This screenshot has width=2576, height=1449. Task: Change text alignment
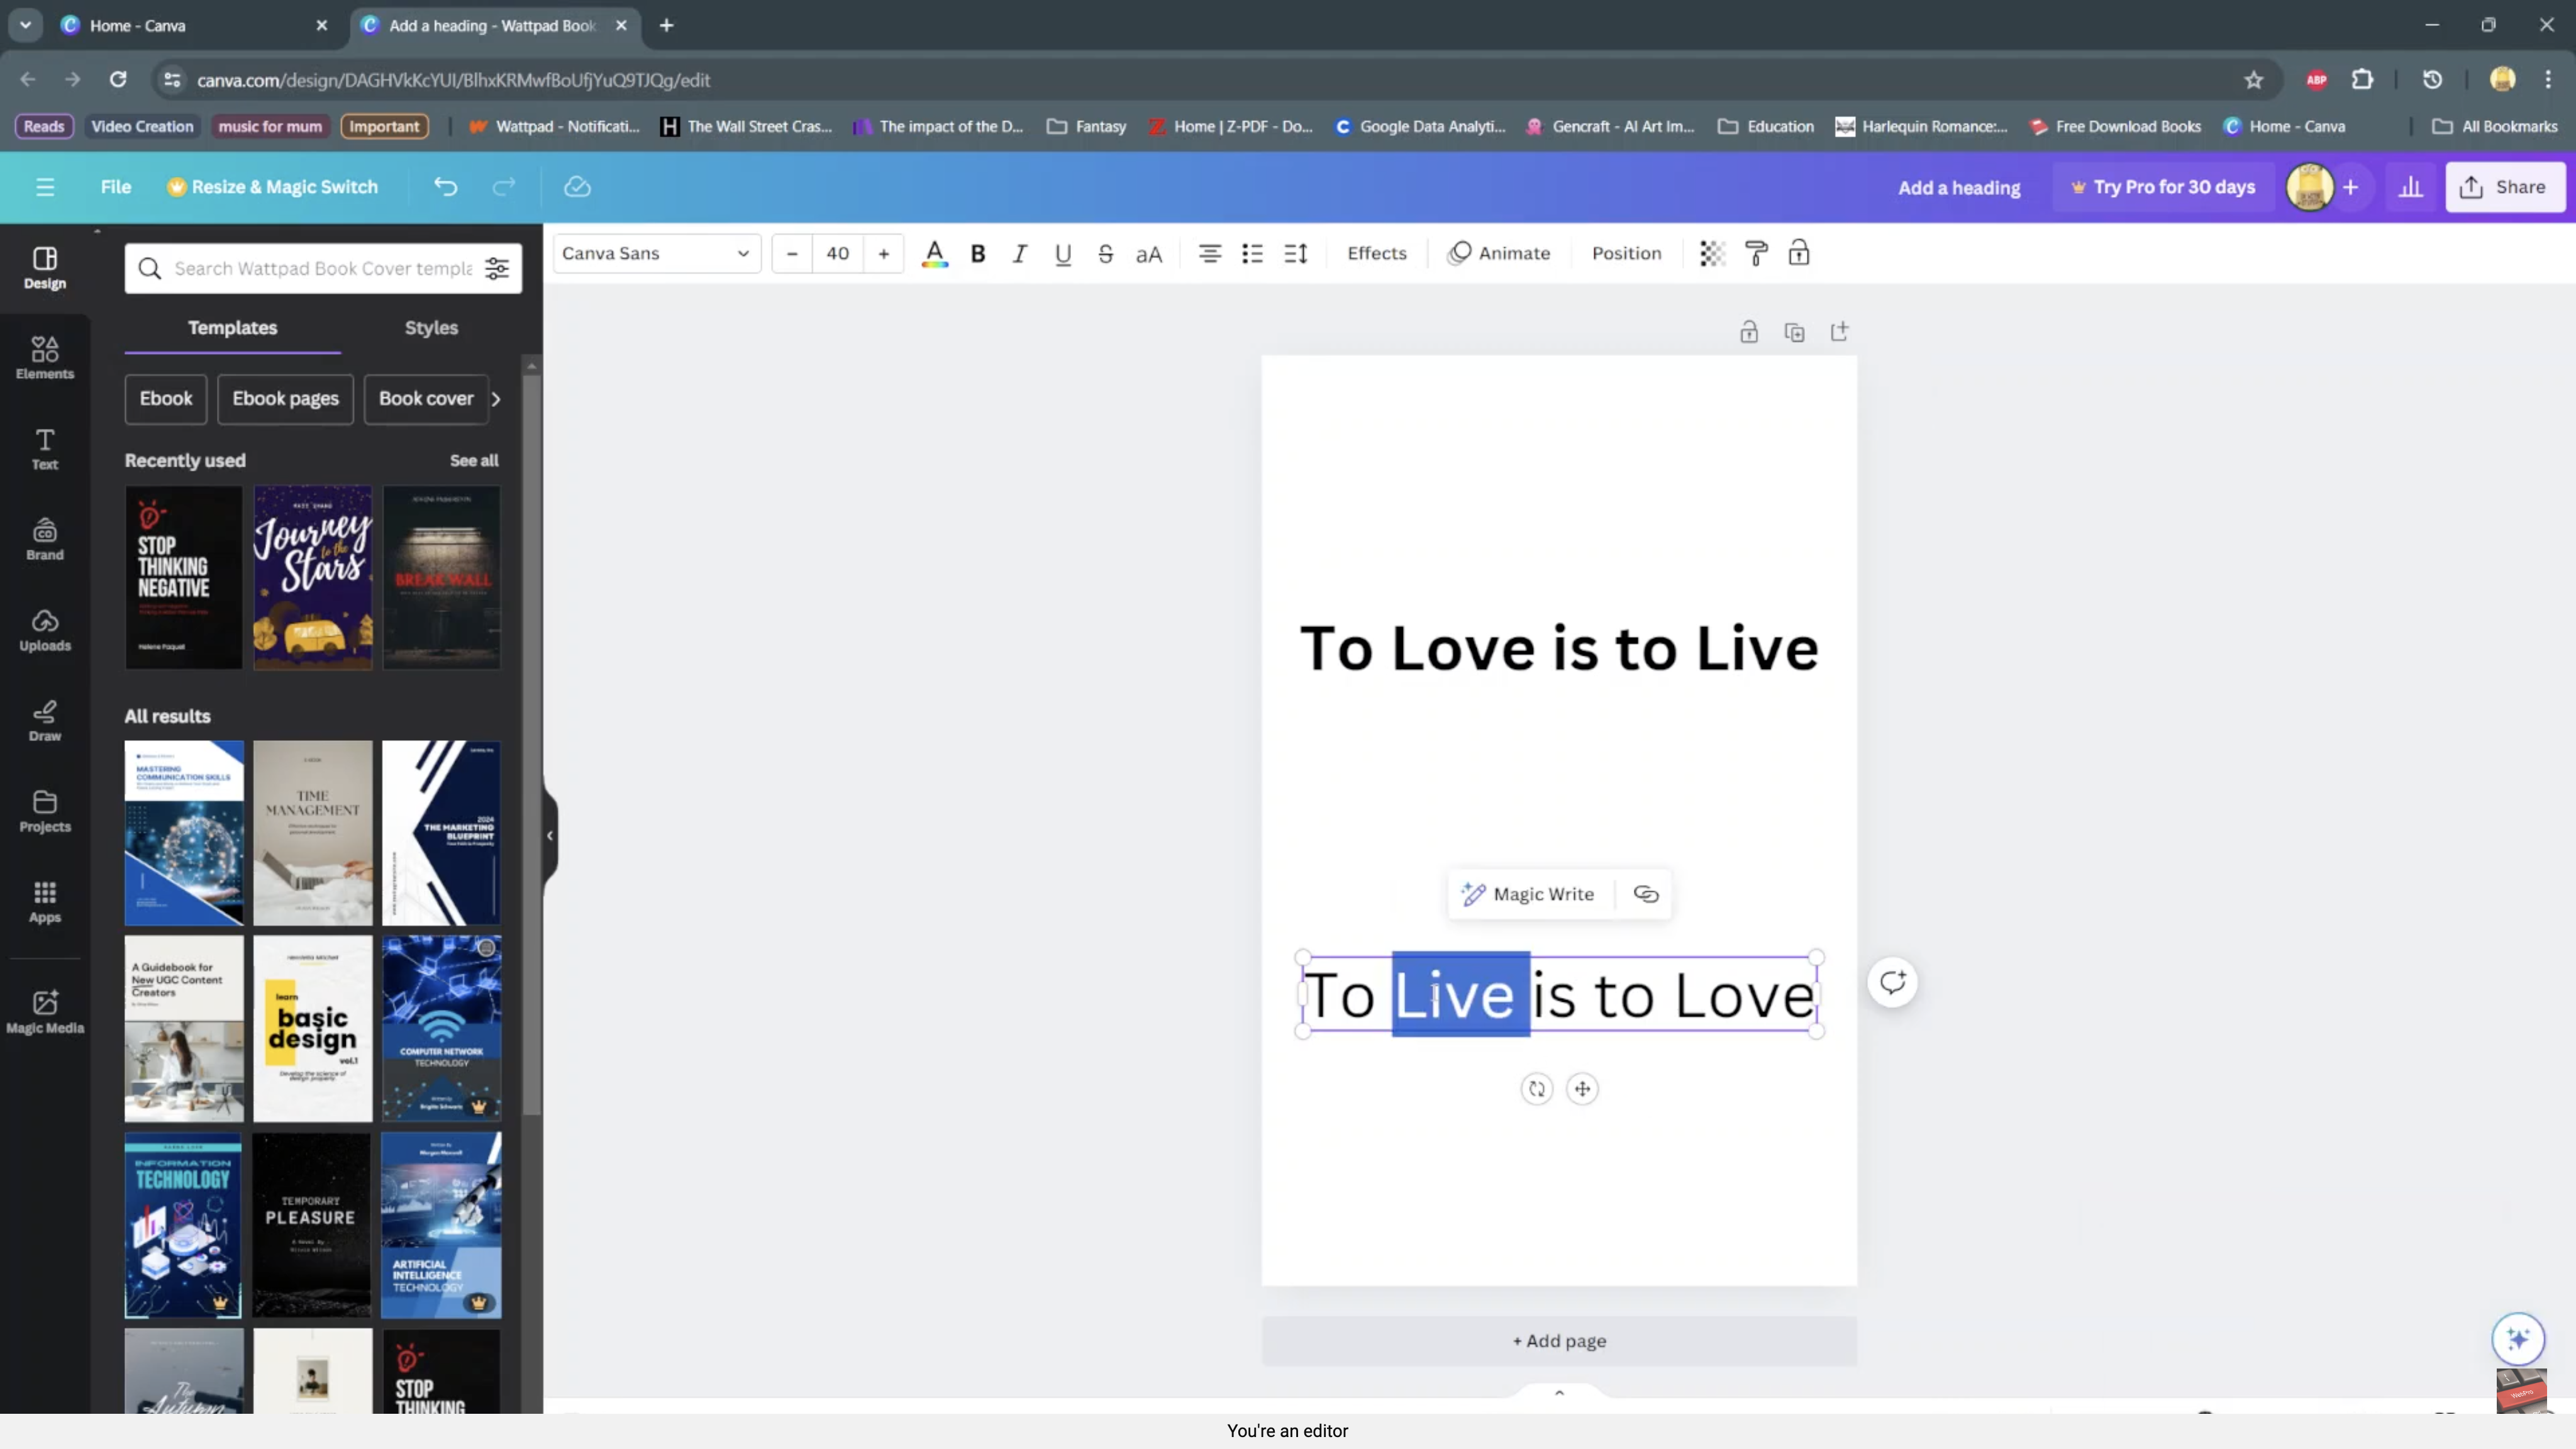click(x=1210, y=254)
